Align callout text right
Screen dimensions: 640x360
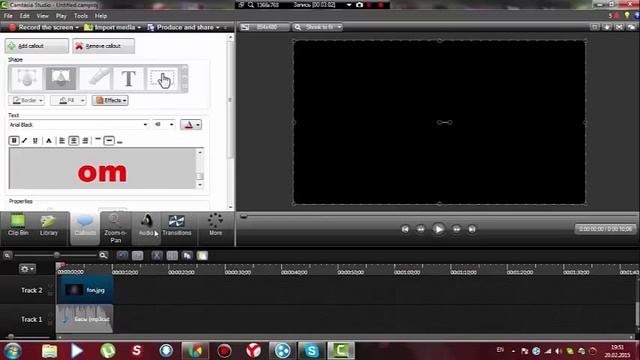(x=85, y=141)
